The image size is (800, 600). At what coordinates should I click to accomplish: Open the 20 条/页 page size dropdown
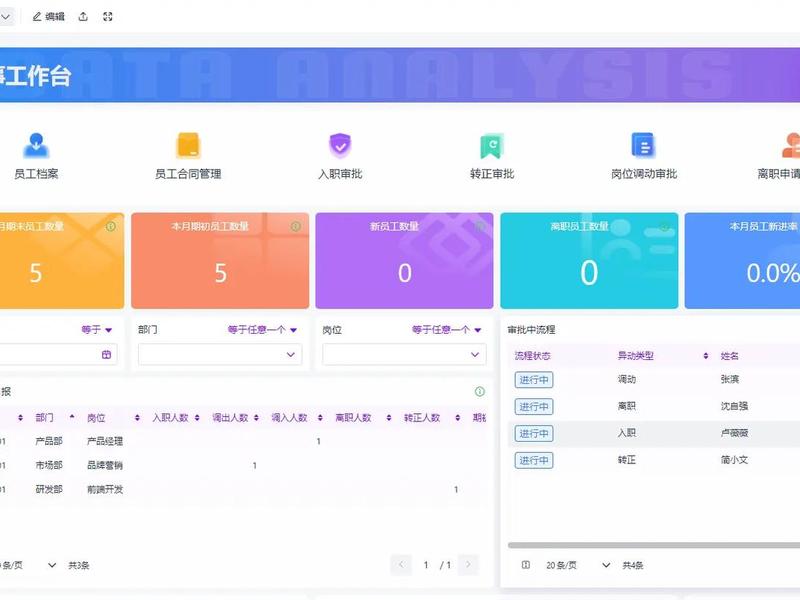[577, 565]
